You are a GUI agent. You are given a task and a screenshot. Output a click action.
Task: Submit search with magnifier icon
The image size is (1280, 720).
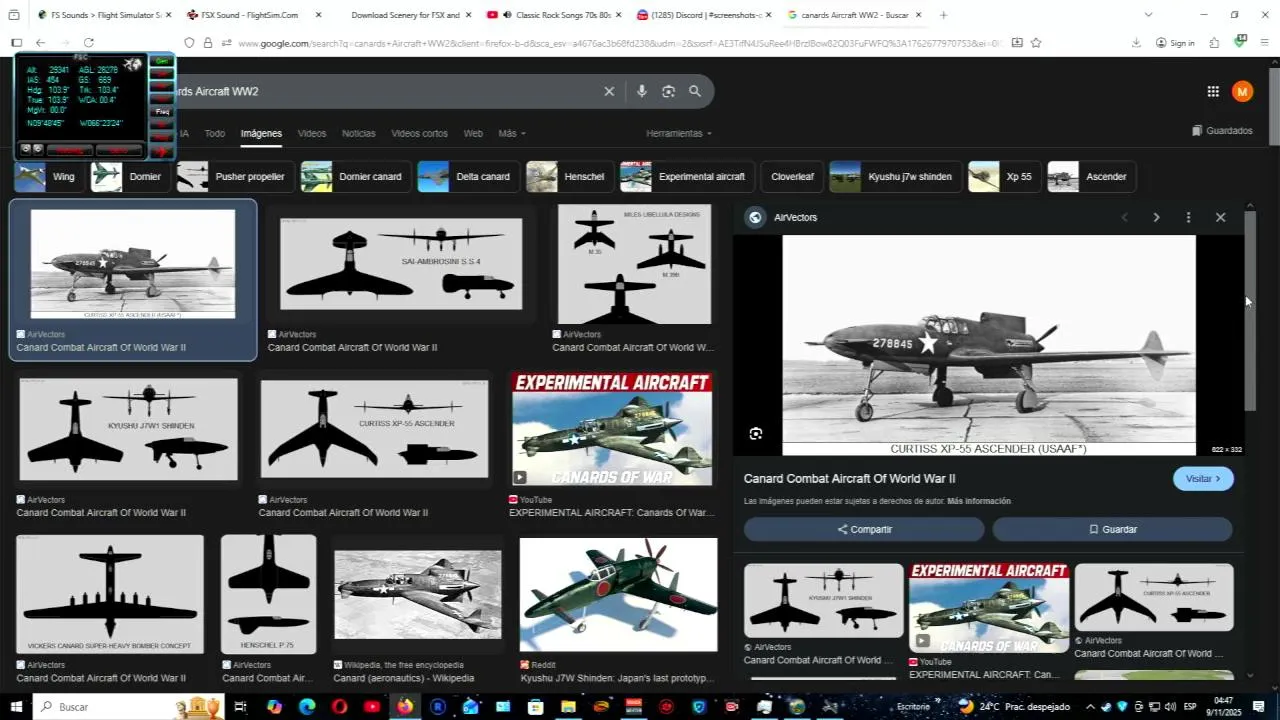695,91
